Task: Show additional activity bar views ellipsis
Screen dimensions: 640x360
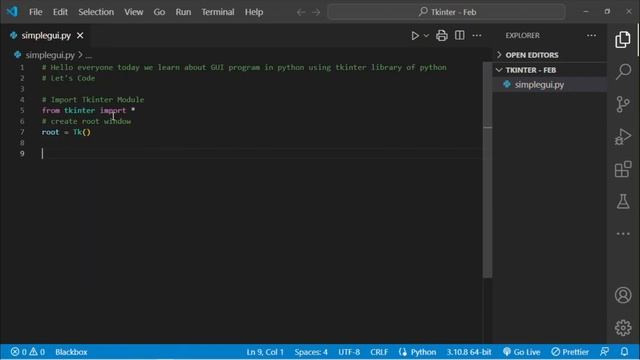Action: (623, 233)
